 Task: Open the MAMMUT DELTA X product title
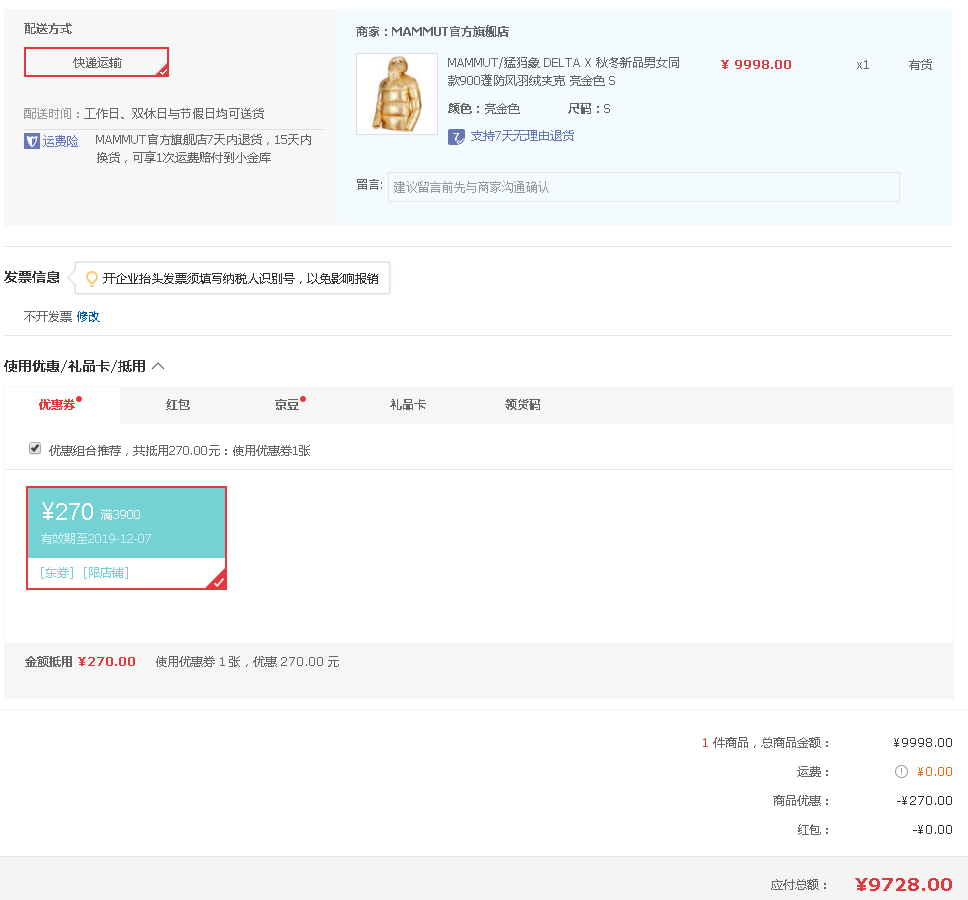(563, 72)
